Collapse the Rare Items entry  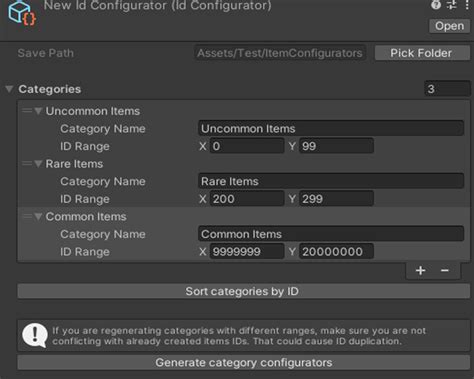click(x=38, y=163)
